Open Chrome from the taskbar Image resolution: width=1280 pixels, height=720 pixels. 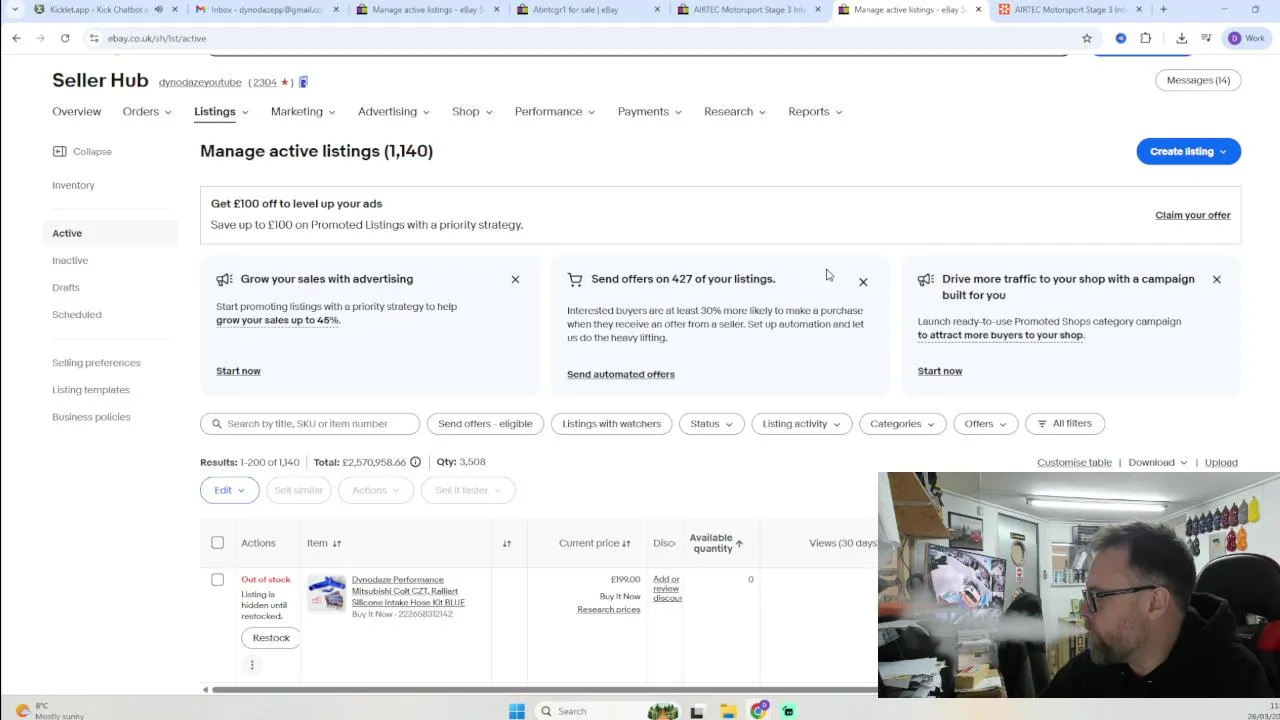click(759, 711)
